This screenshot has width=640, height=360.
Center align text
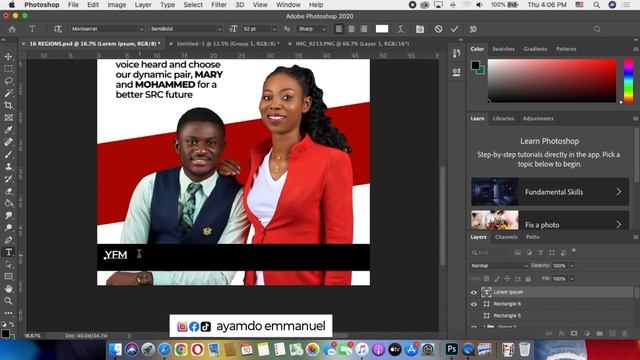tap(351, 29)
